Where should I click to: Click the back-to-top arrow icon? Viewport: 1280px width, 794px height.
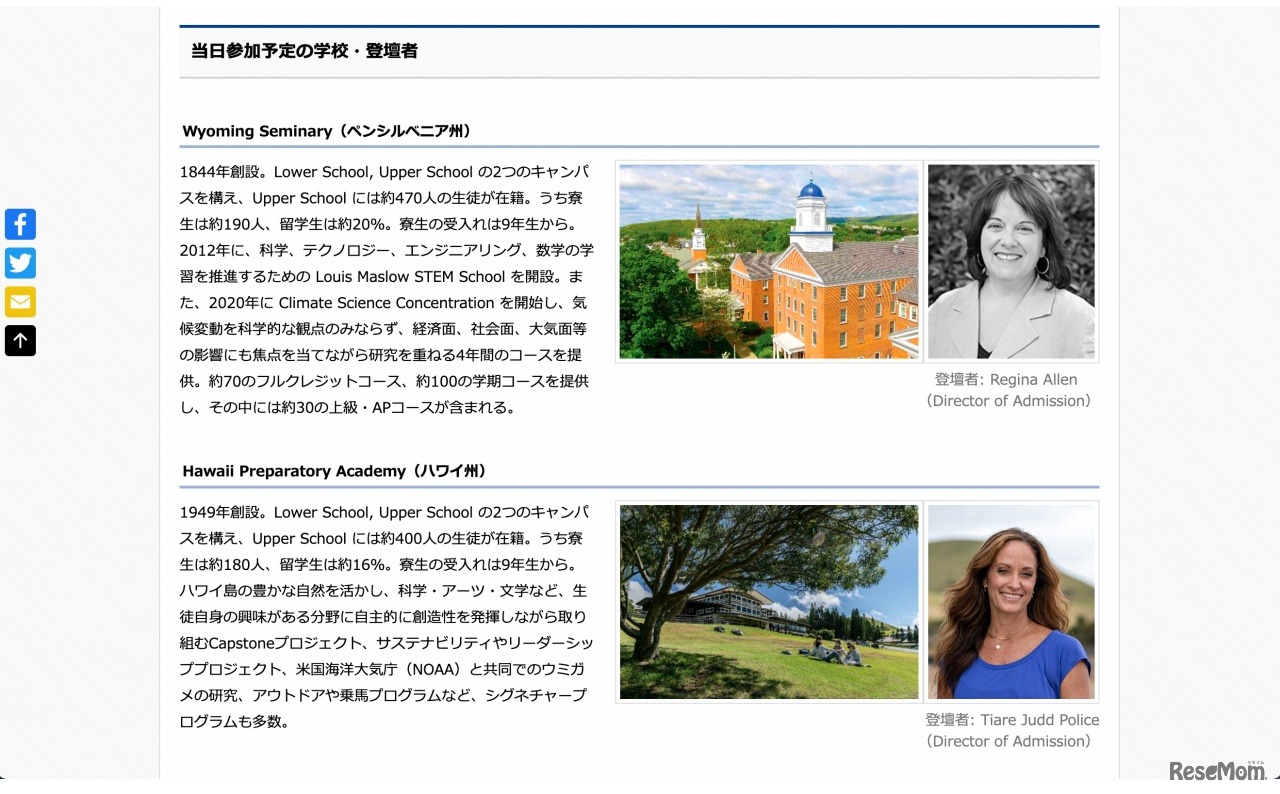click(x=20, y=341)
